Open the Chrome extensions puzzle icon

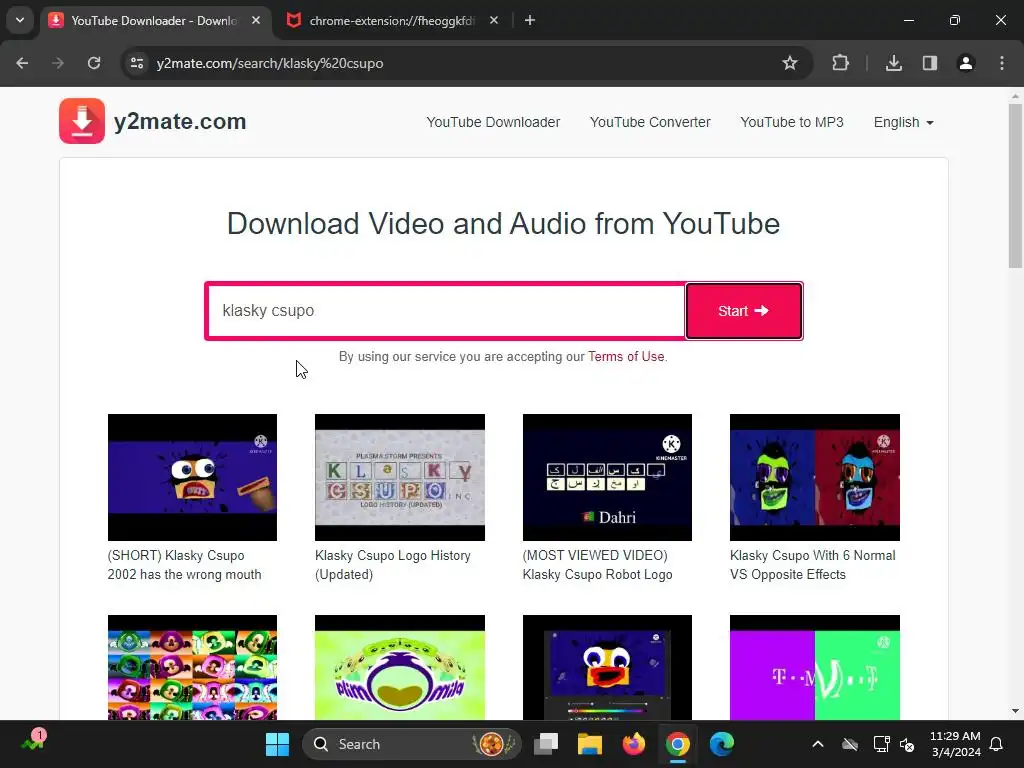coord(840,63)
